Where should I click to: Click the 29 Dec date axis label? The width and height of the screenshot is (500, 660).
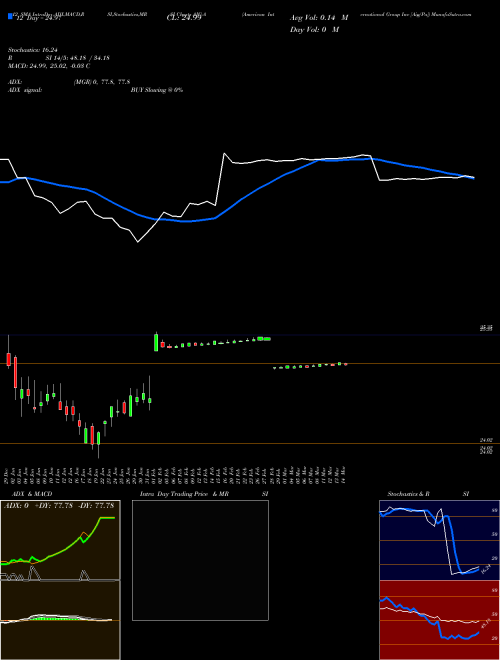click(x=7, y=474)
